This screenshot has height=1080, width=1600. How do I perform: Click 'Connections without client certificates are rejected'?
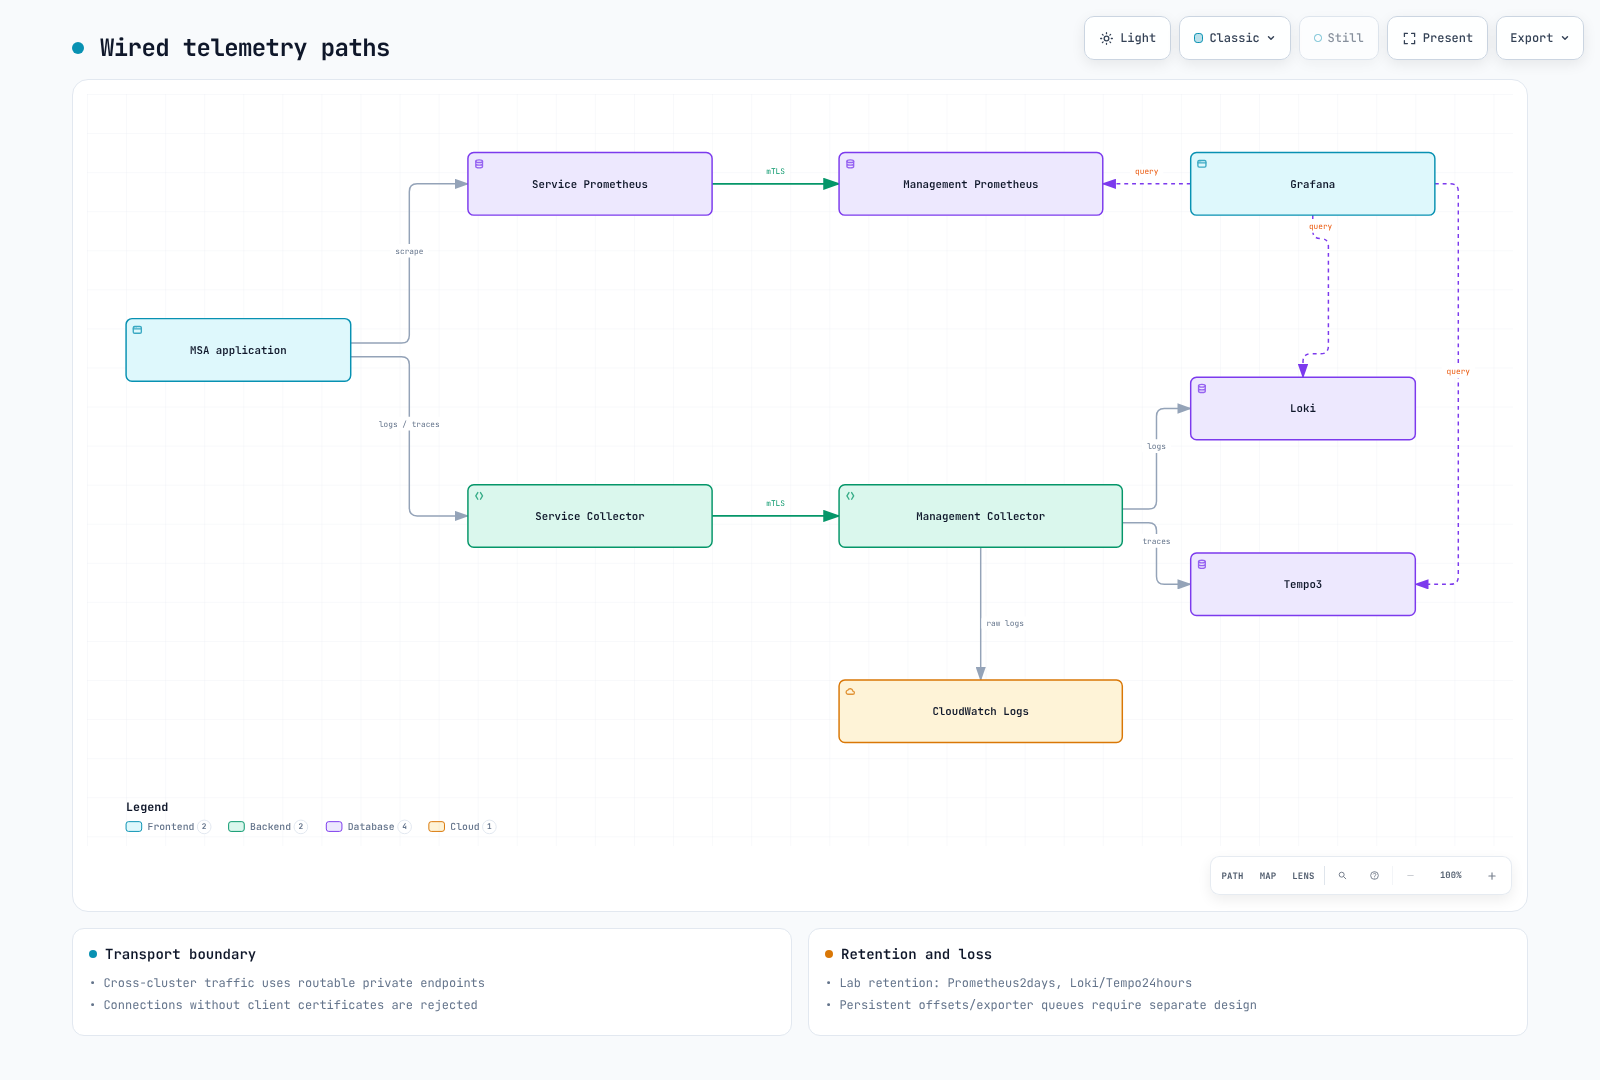pos(290,1005)
